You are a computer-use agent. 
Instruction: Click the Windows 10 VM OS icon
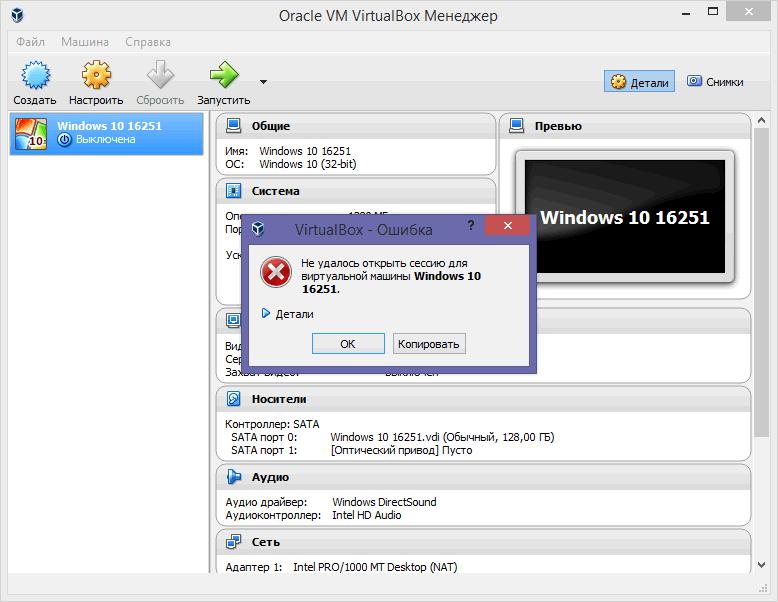click(x=31, y=134)
